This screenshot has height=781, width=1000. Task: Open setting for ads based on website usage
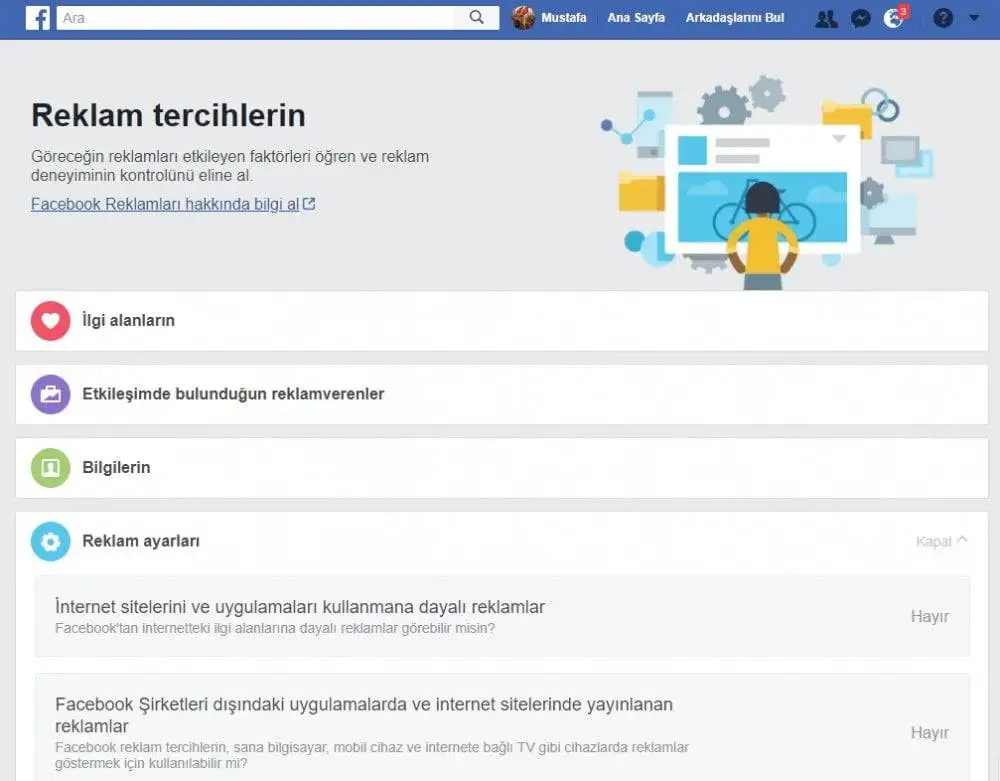(502, 616)
